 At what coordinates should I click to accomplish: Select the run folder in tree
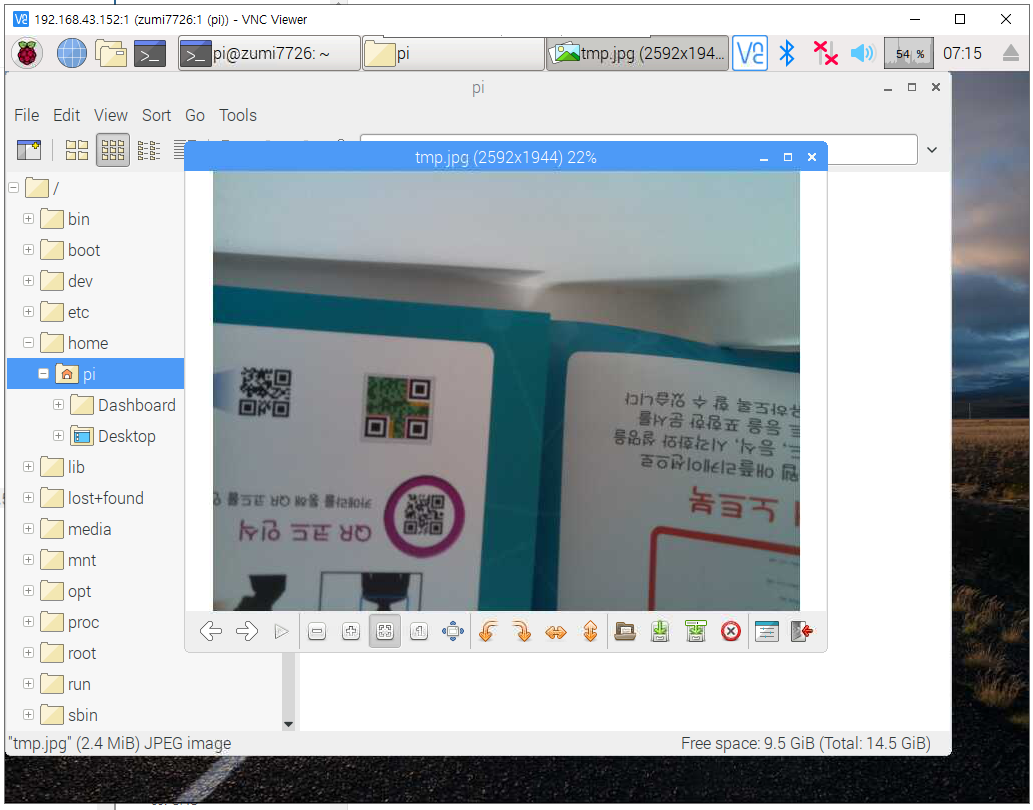79,684
